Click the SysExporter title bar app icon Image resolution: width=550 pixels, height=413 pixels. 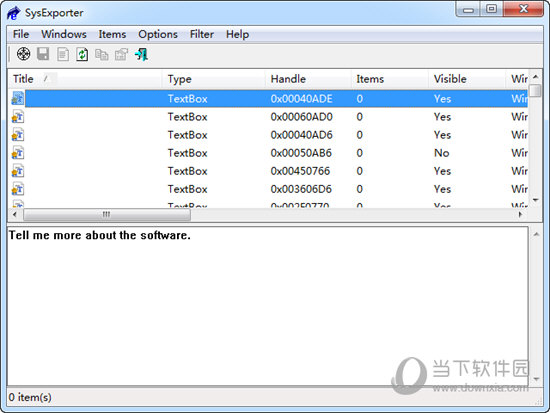(14, 13)
